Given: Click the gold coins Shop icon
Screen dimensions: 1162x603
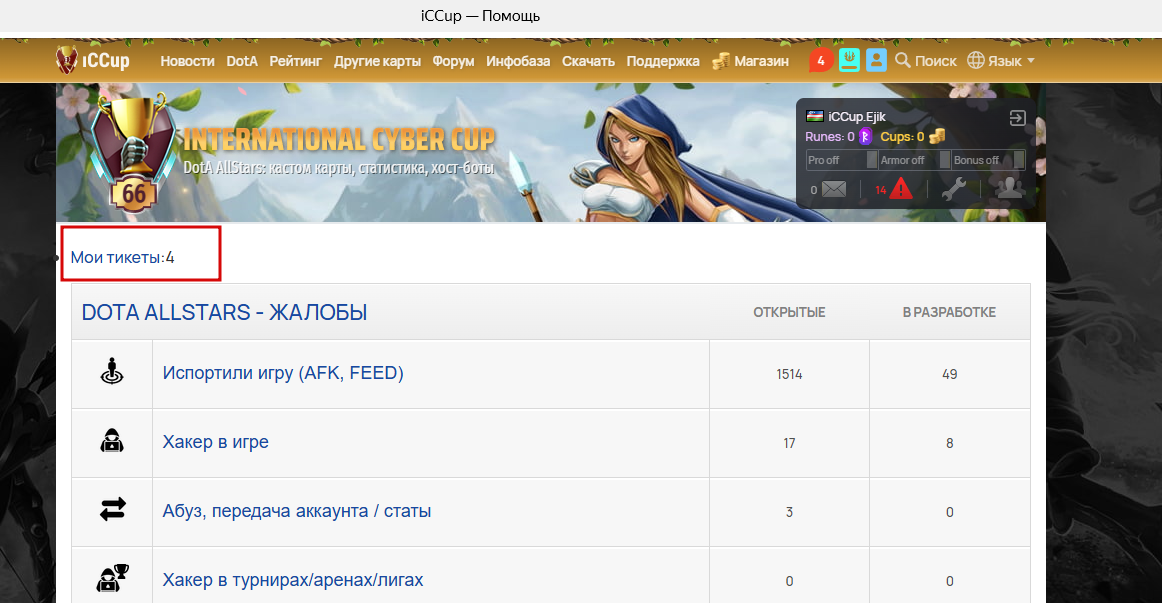Looking at the screenshot, I should (720, 61).
